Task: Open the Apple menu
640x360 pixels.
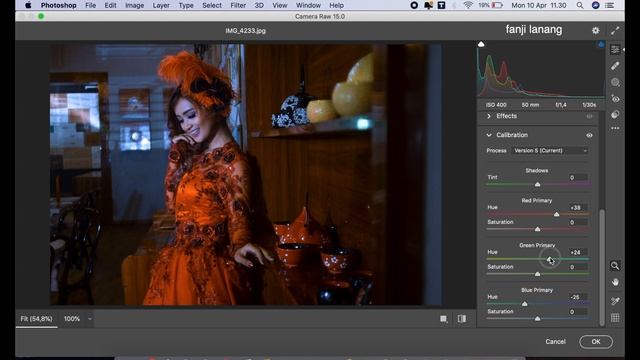Action: [28, 5]
